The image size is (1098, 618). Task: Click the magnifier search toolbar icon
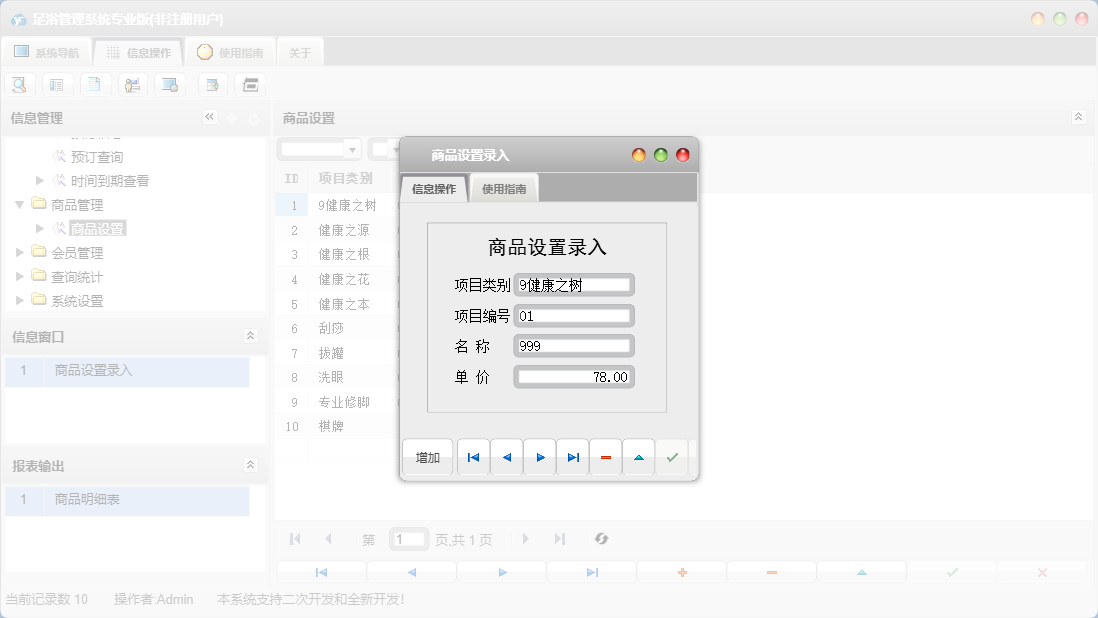coord(19,85)
